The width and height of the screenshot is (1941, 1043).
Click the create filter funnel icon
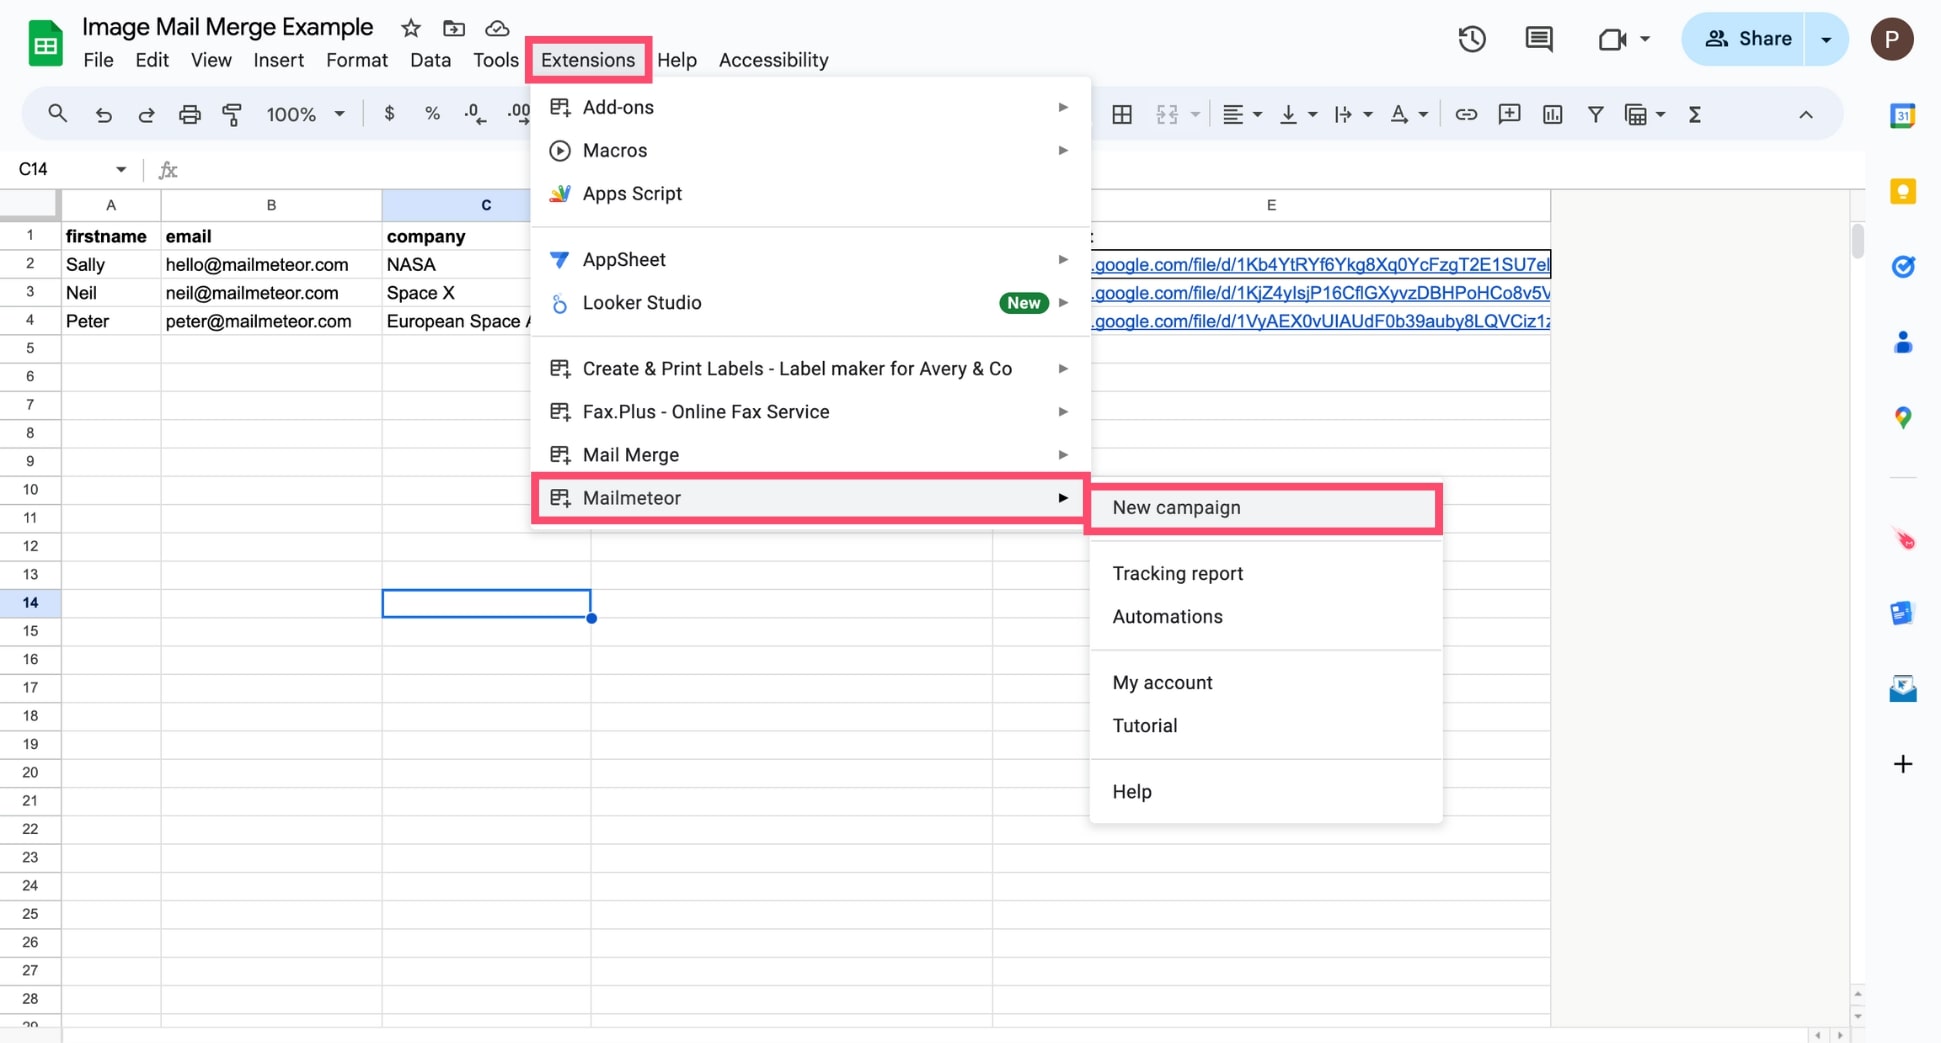[x=1596, y=114]
